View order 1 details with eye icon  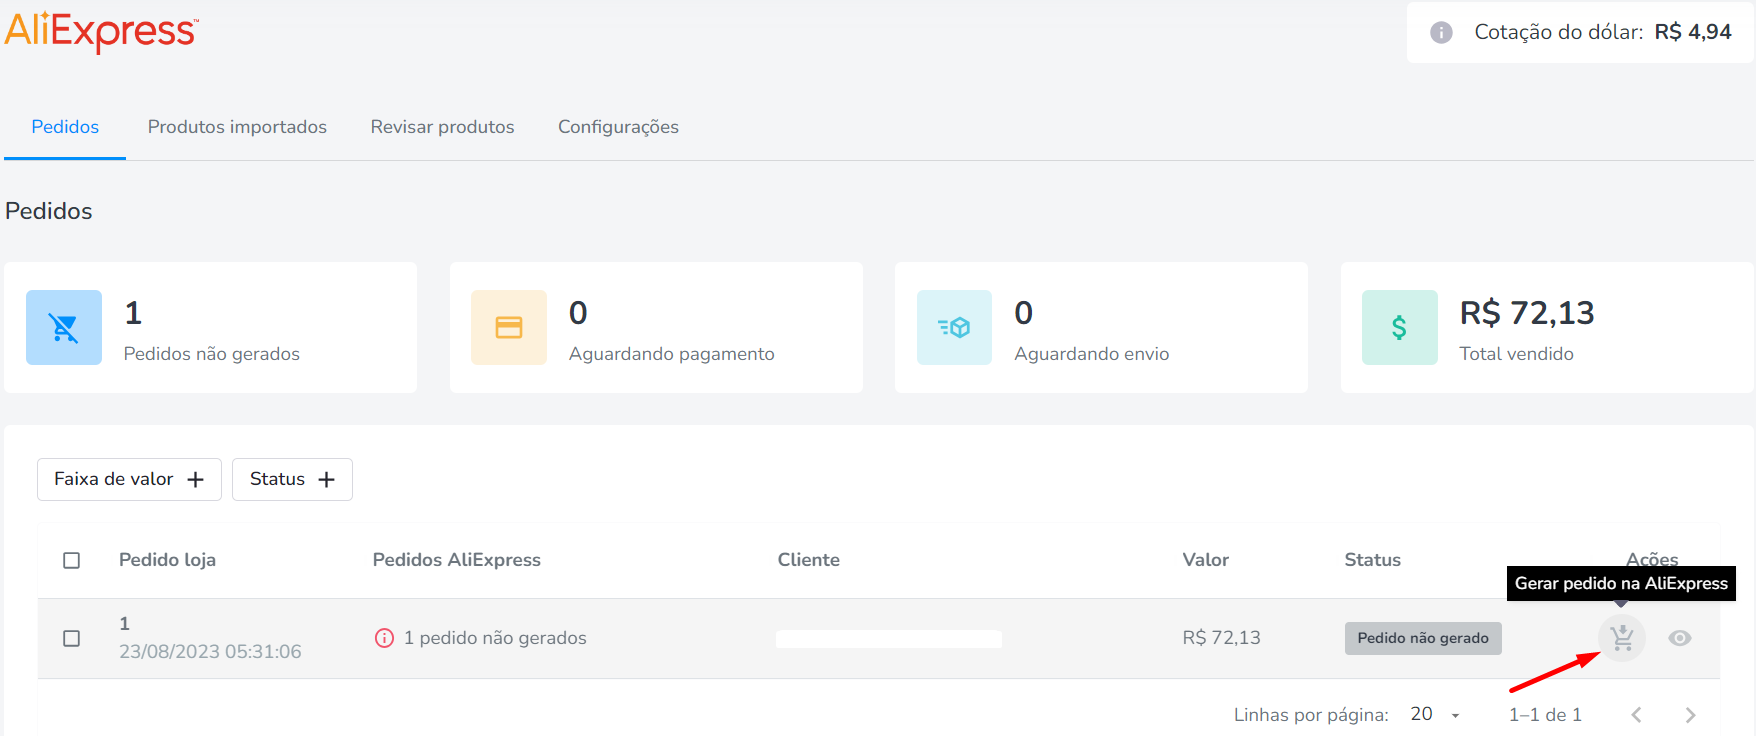click(1680, 638)
